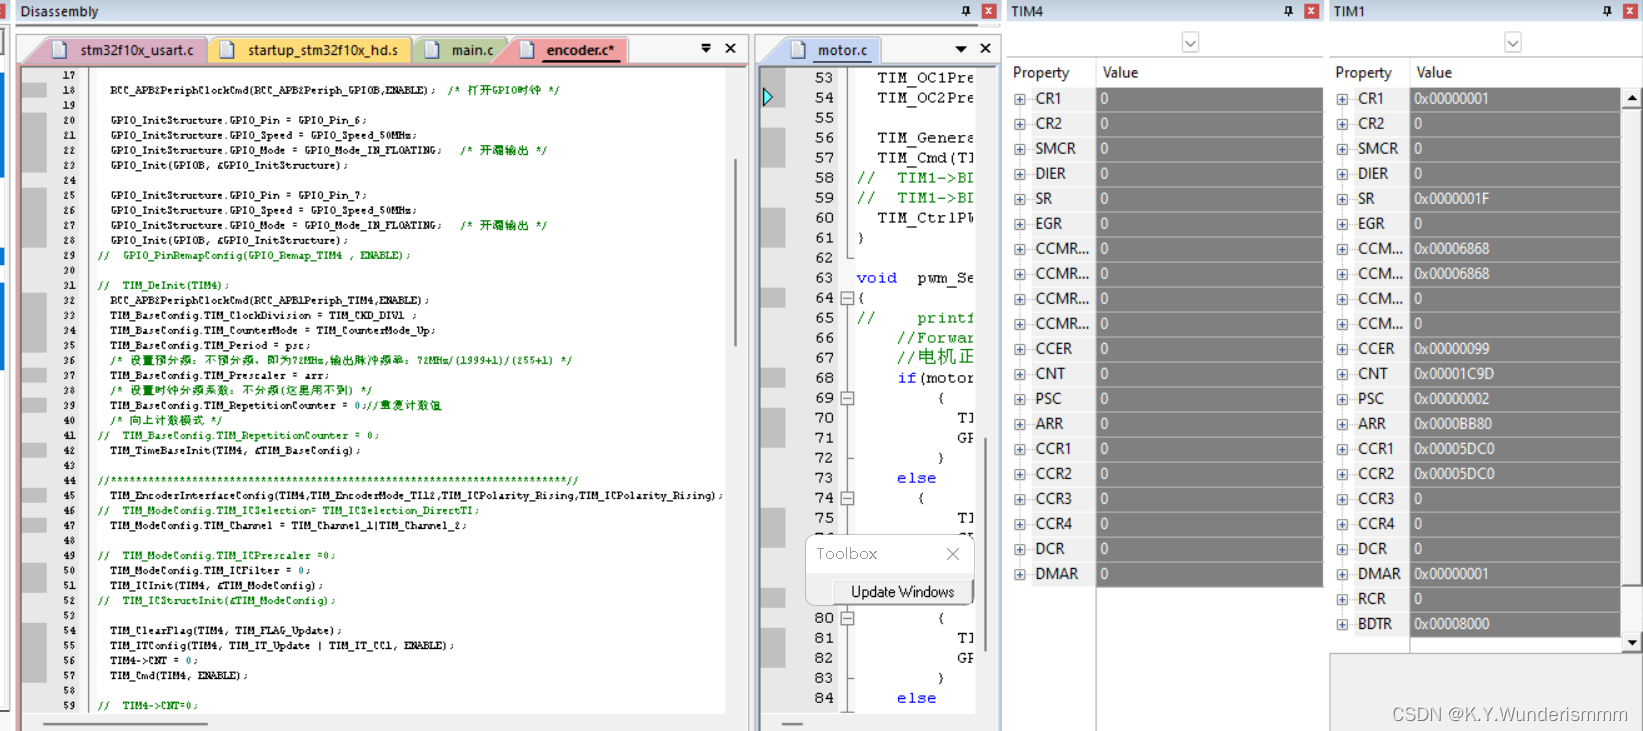Screen dimensions: 1643x731
Task: Click TIM1 panel scrollbar down arrow
Action: (x=1632, y=642)
